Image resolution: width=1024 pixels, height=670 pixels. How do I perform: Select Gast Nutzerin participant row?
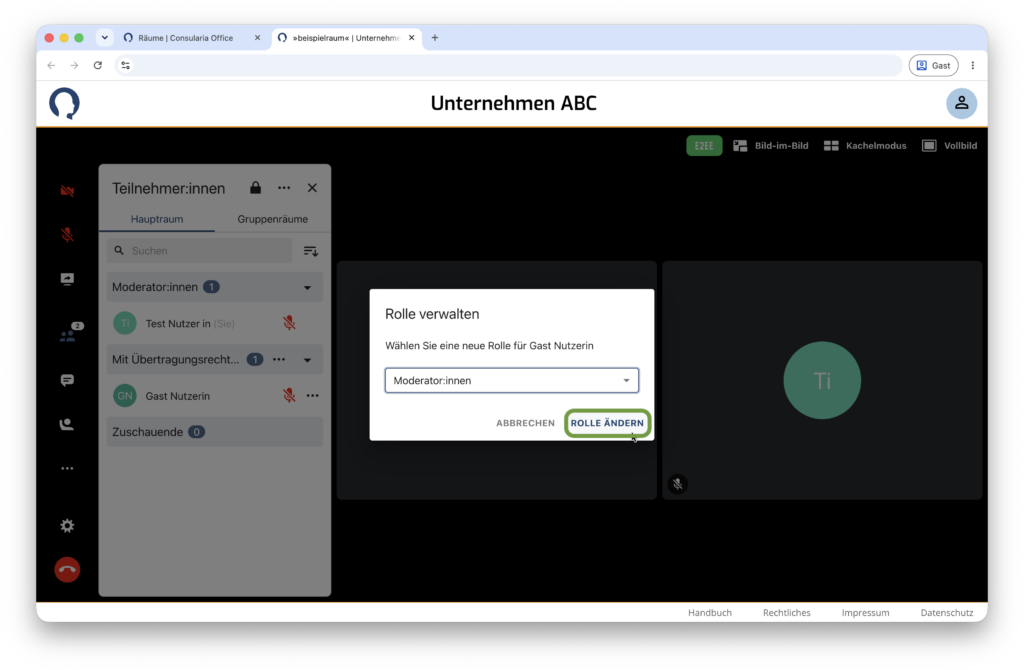pyautogui.click(x=215, y=396)
